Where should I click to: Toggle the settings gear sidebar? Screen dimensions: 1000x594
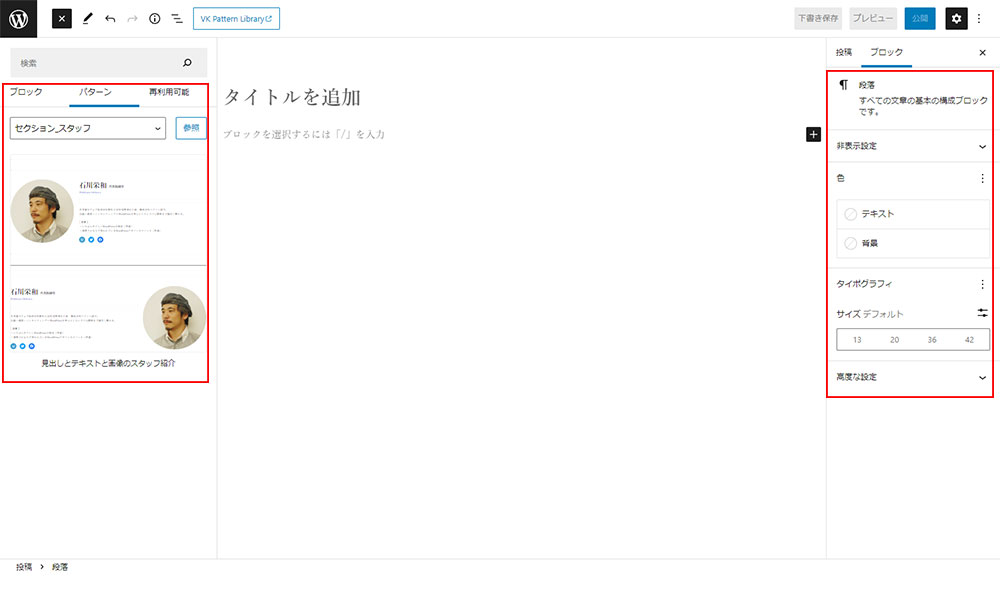tap(956, 18)
